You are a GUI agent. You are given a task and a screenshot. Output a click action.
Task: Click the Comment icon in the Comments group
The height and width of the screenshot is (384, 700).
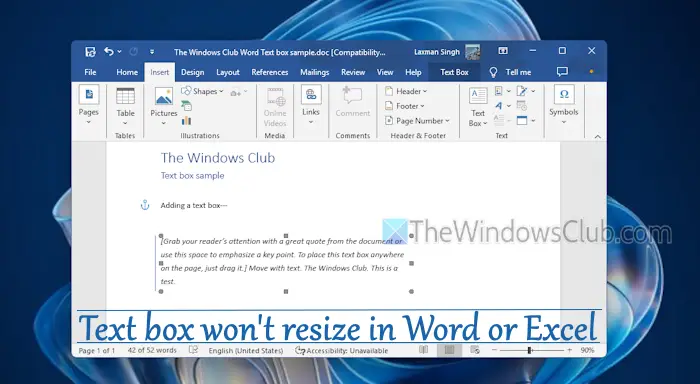352,96
